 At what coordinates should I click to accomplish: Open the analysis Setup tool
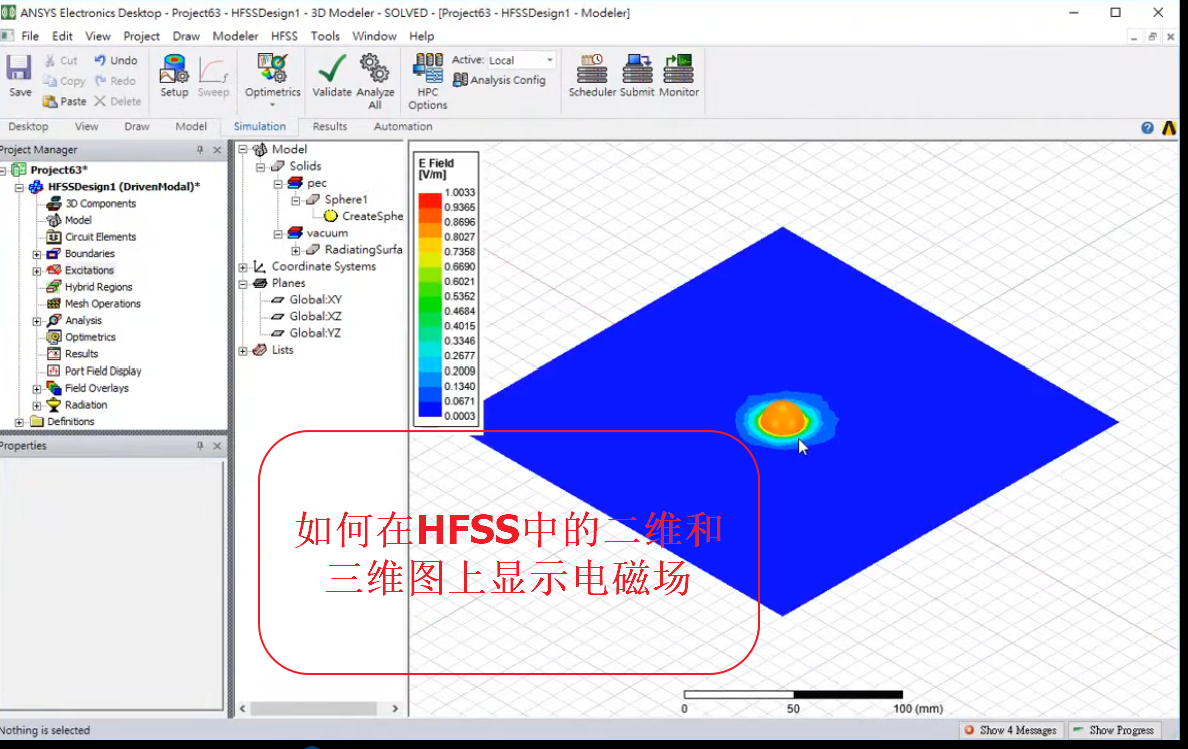pos(174,75)
